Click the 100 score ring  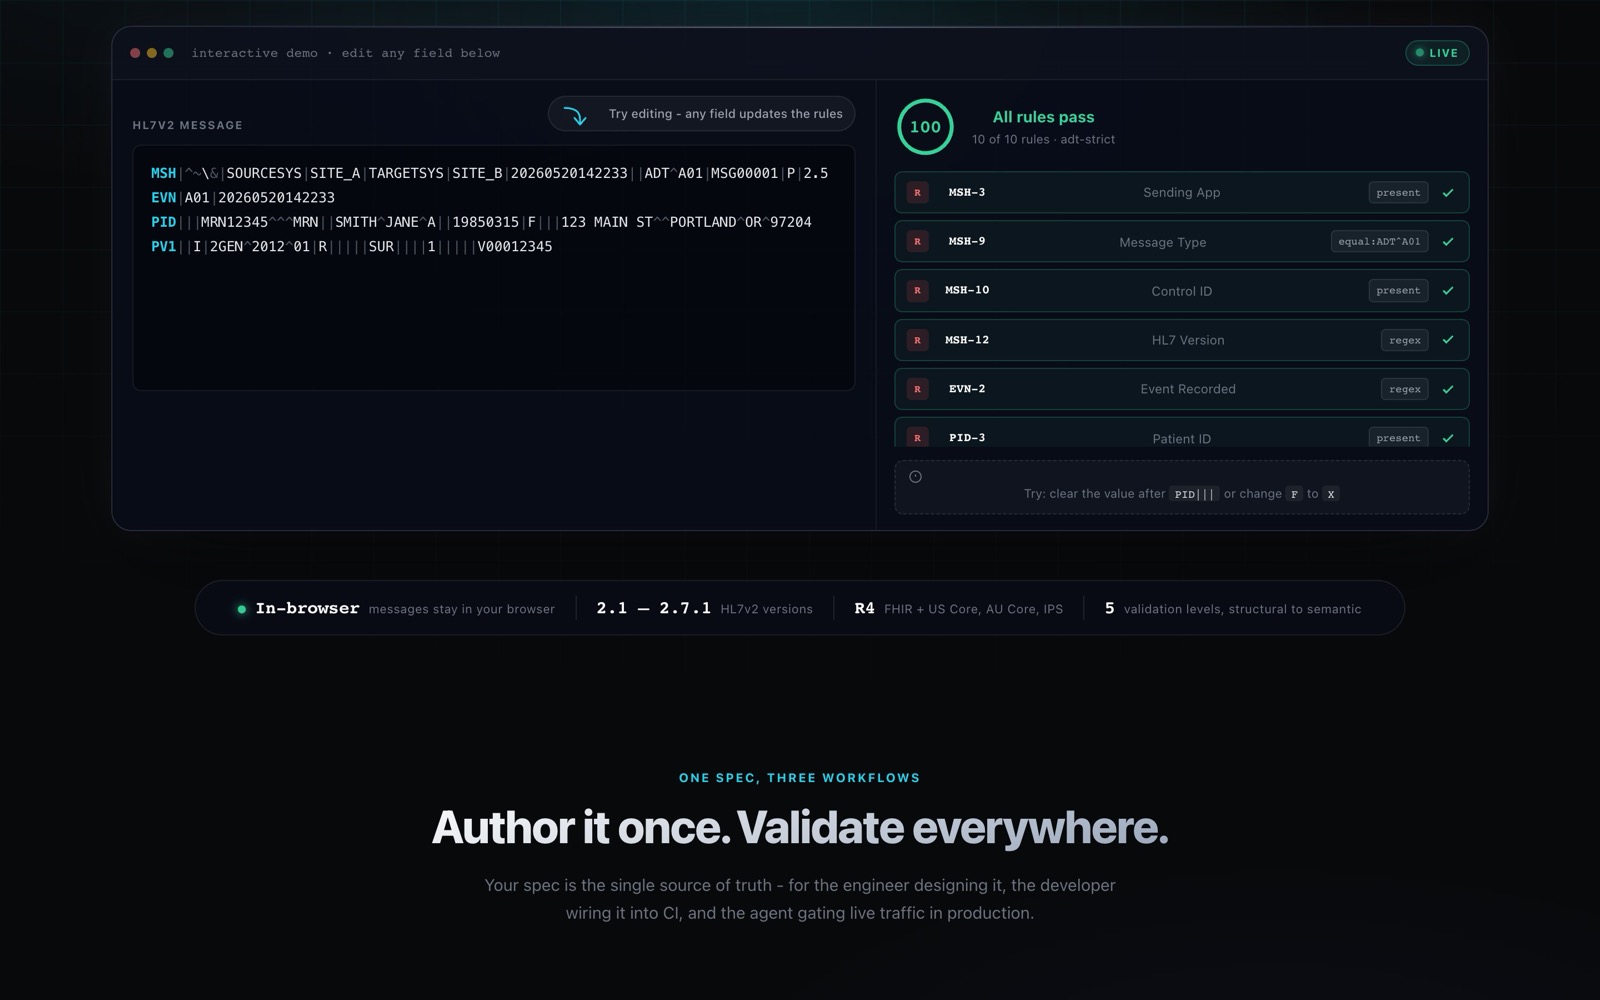pyautogui.click(x=925, y=127)
